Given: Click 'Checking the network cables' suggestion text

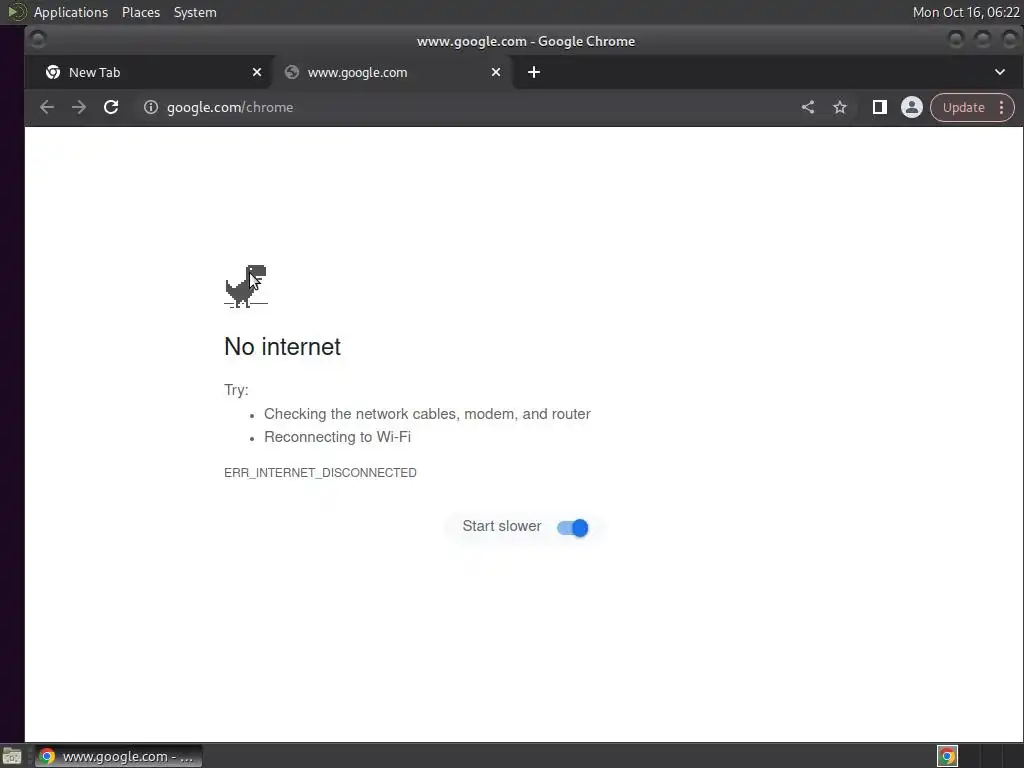Looking at the screenshot, I should point(427,414).
